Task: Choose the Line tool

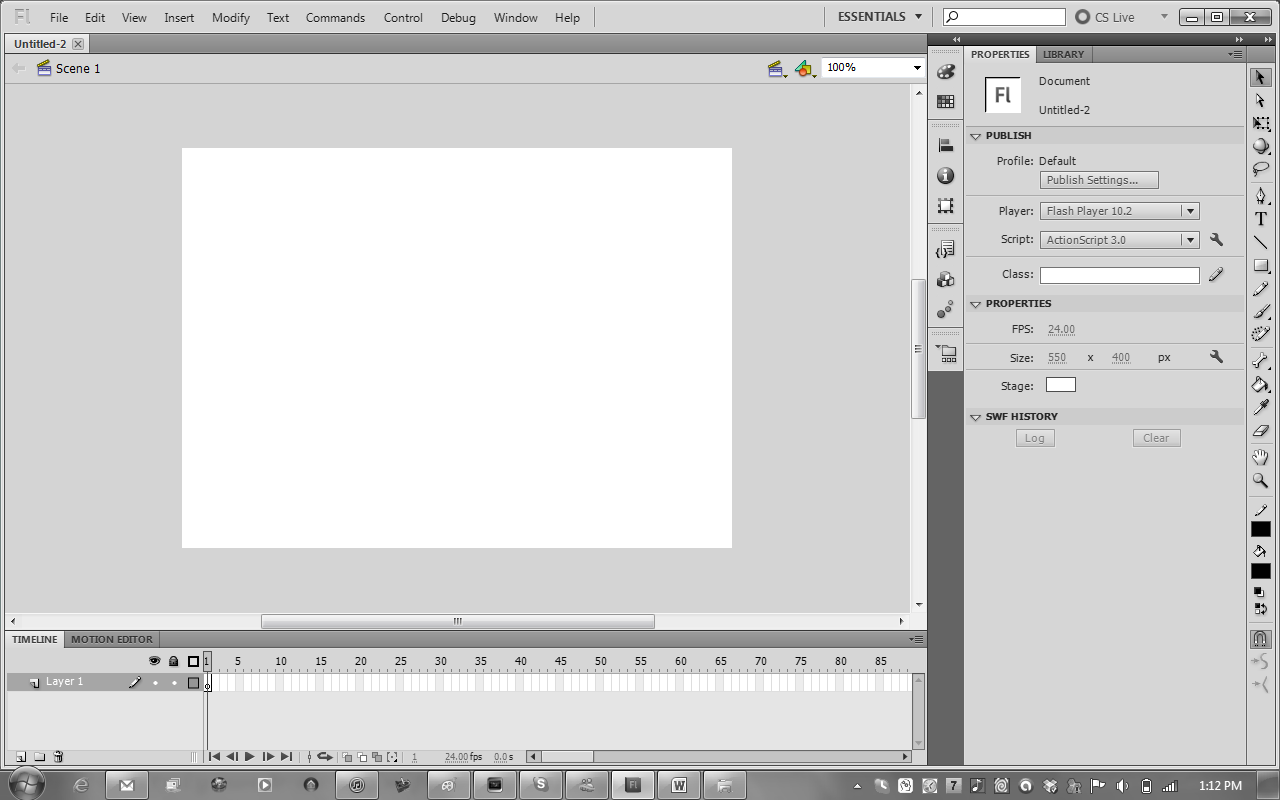Action: tap(1261, 242)
